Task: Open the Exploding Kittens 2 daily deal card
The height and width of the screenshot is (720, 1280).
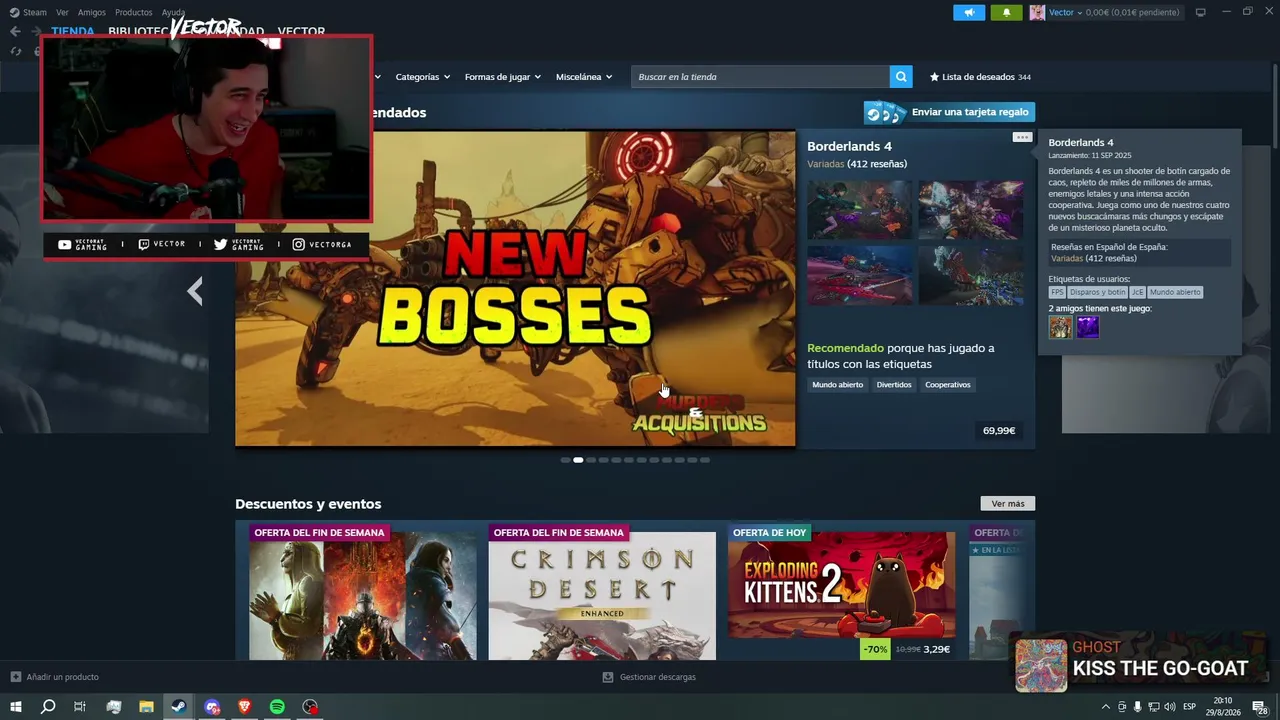Action: 841,591
